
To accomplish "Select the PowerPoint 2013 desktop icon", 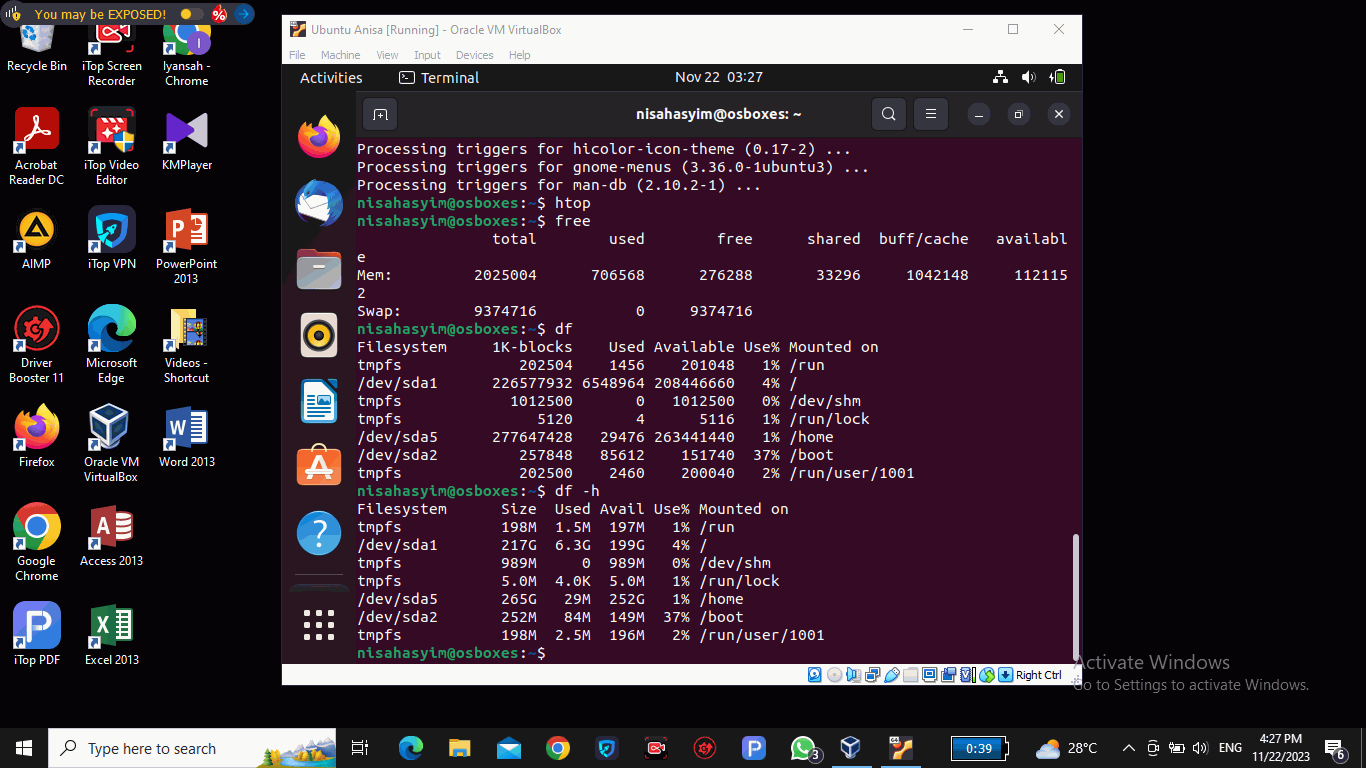I will click(x=187, y=246).
